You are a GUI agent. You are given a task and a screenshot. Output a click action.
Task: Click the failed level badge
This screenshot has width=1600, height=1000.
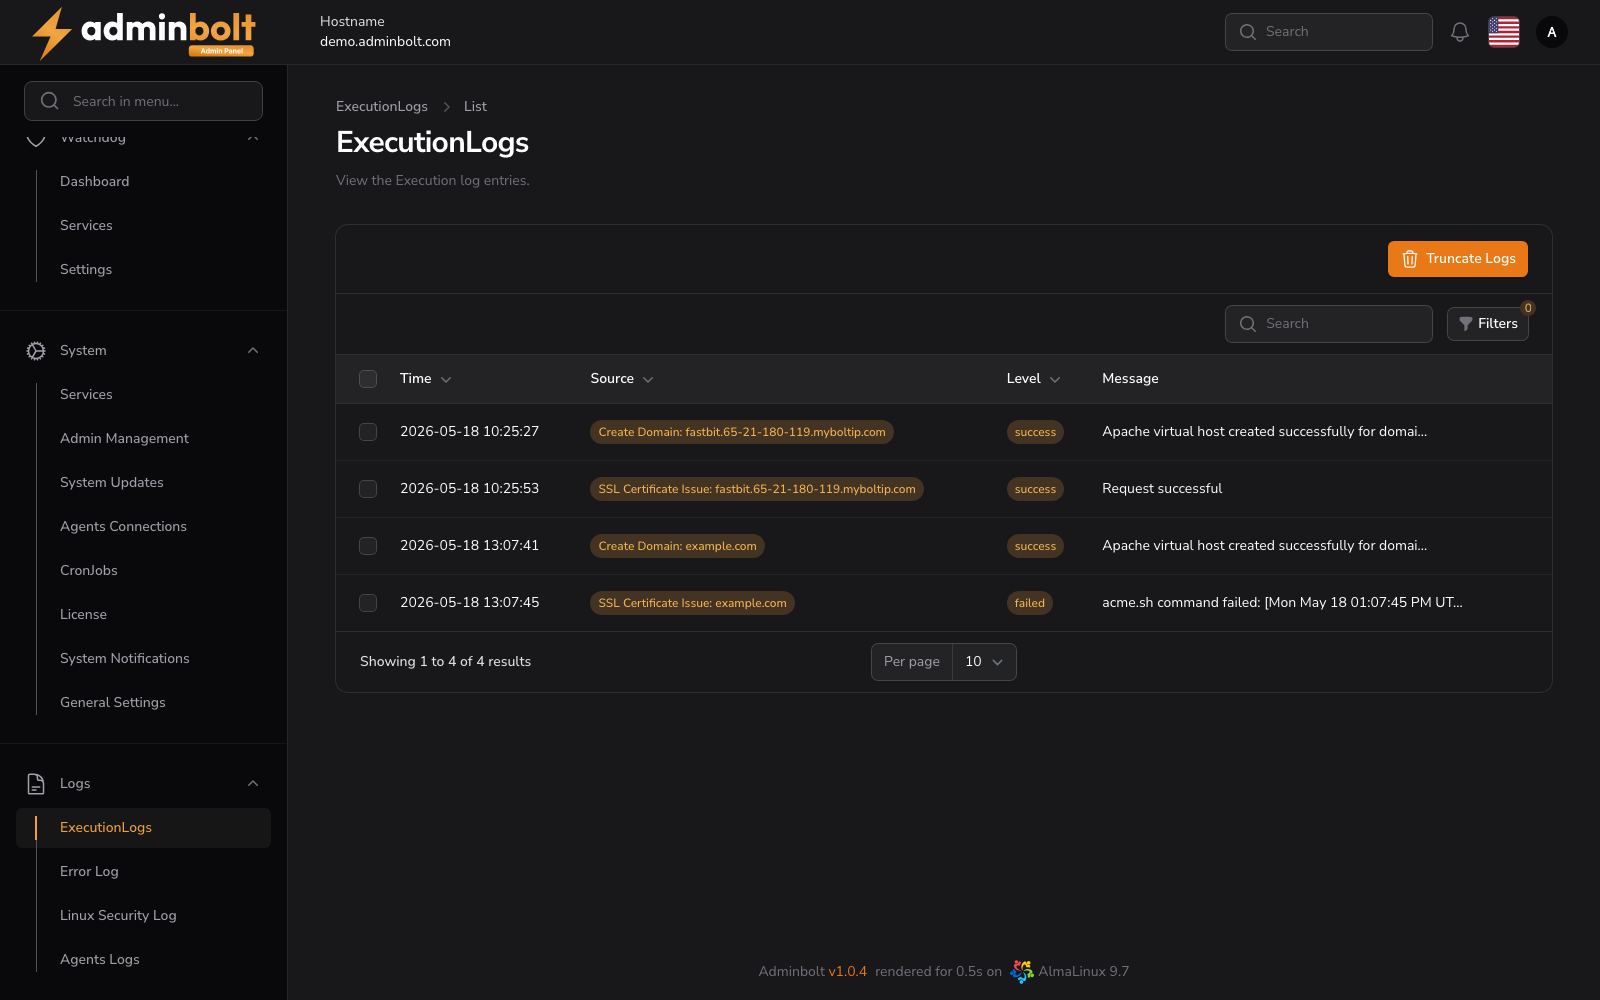(1030, 604)
